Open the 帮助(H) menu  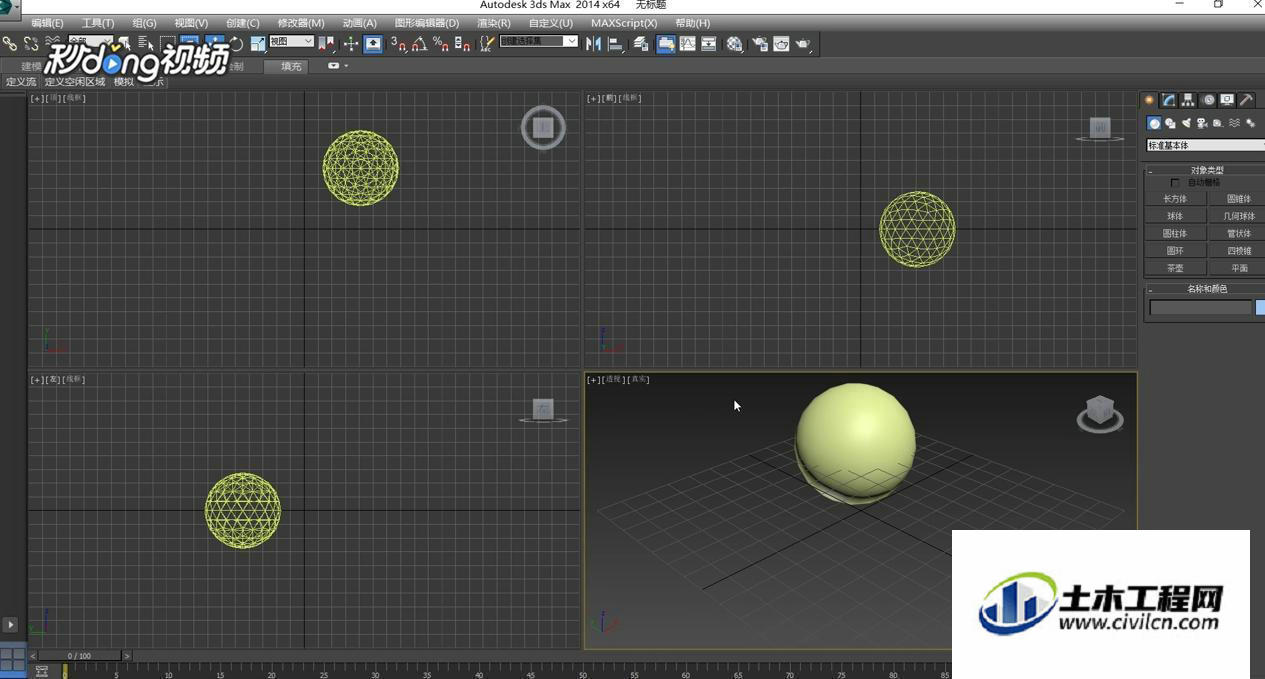[x=693, y=23]
